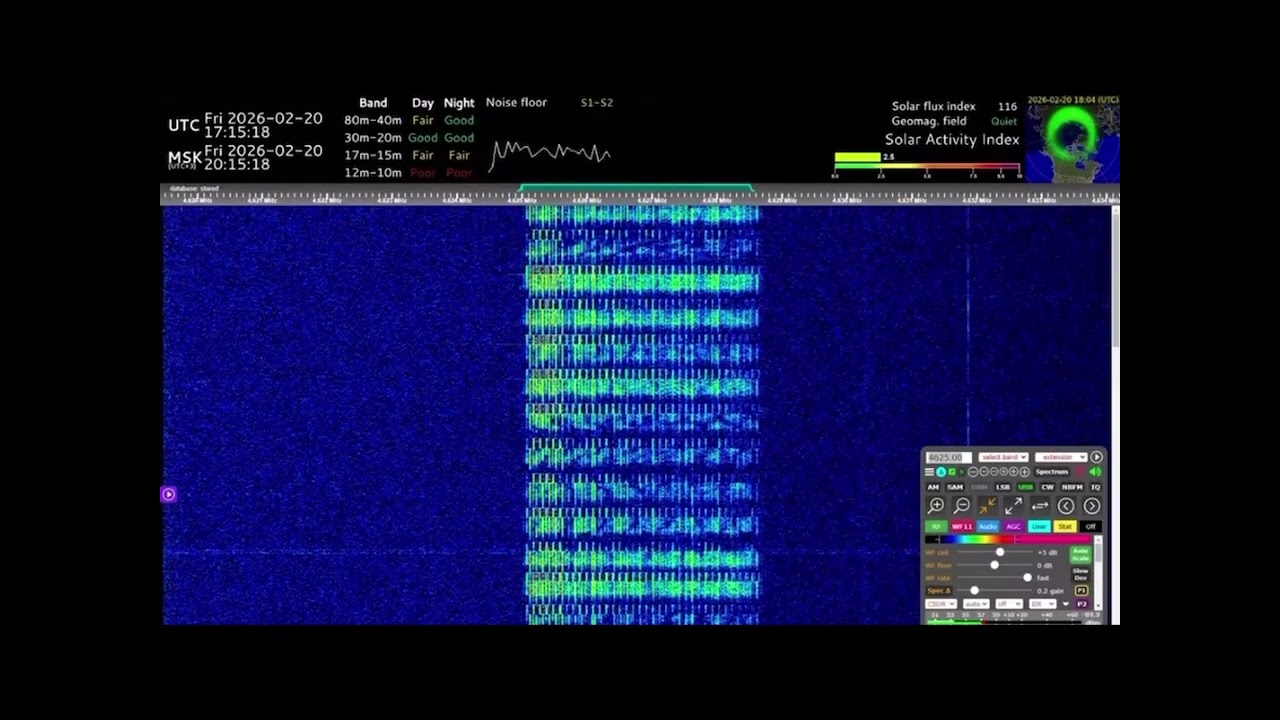Viewport: 1280px width, 720px height.
Task: Click the Spectrum button
Action: [1052, 472]
